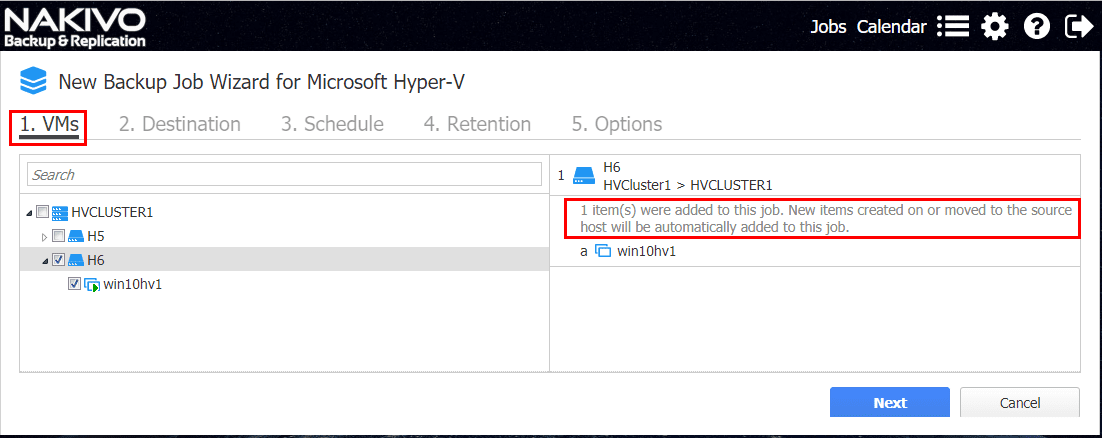1102x438 pixels.
Task: Open the activities list icon in header
Action: click(x=953, y=27)
